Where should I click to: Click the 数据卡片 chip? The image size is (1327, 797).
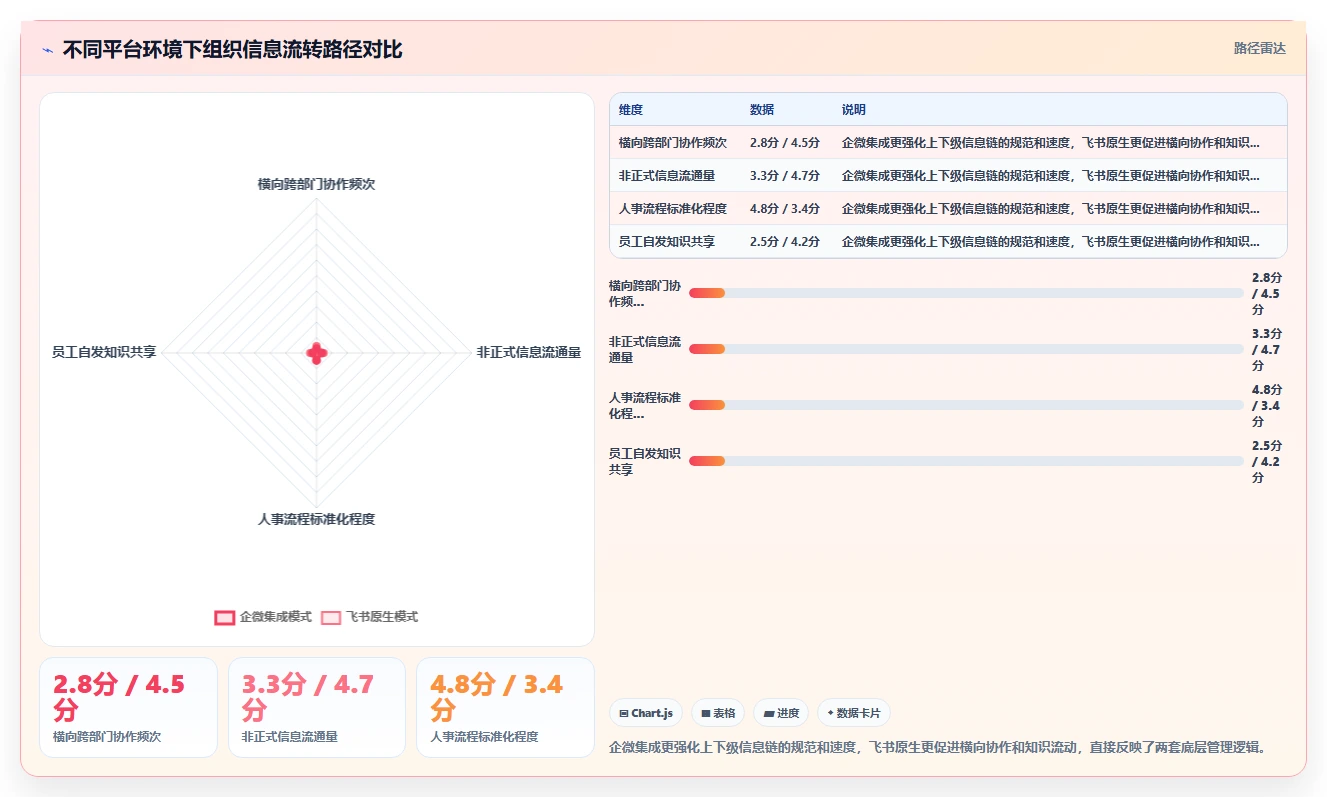[854, 713]
